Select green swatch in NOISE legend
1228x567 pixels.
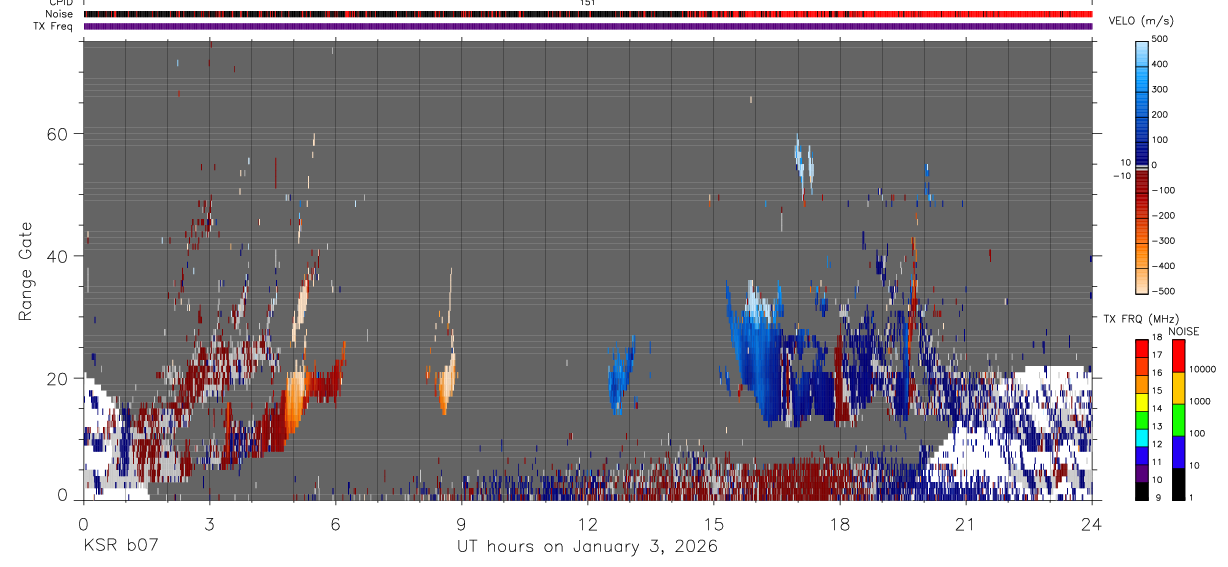tap(1177, 420)
